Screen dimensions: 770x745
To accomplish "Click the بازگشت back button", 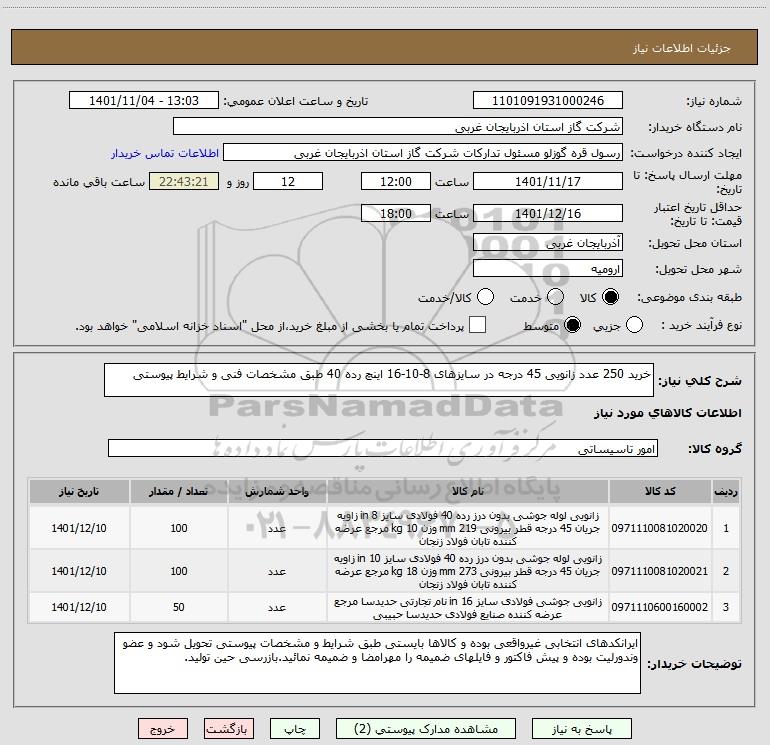I will (229, 729).
